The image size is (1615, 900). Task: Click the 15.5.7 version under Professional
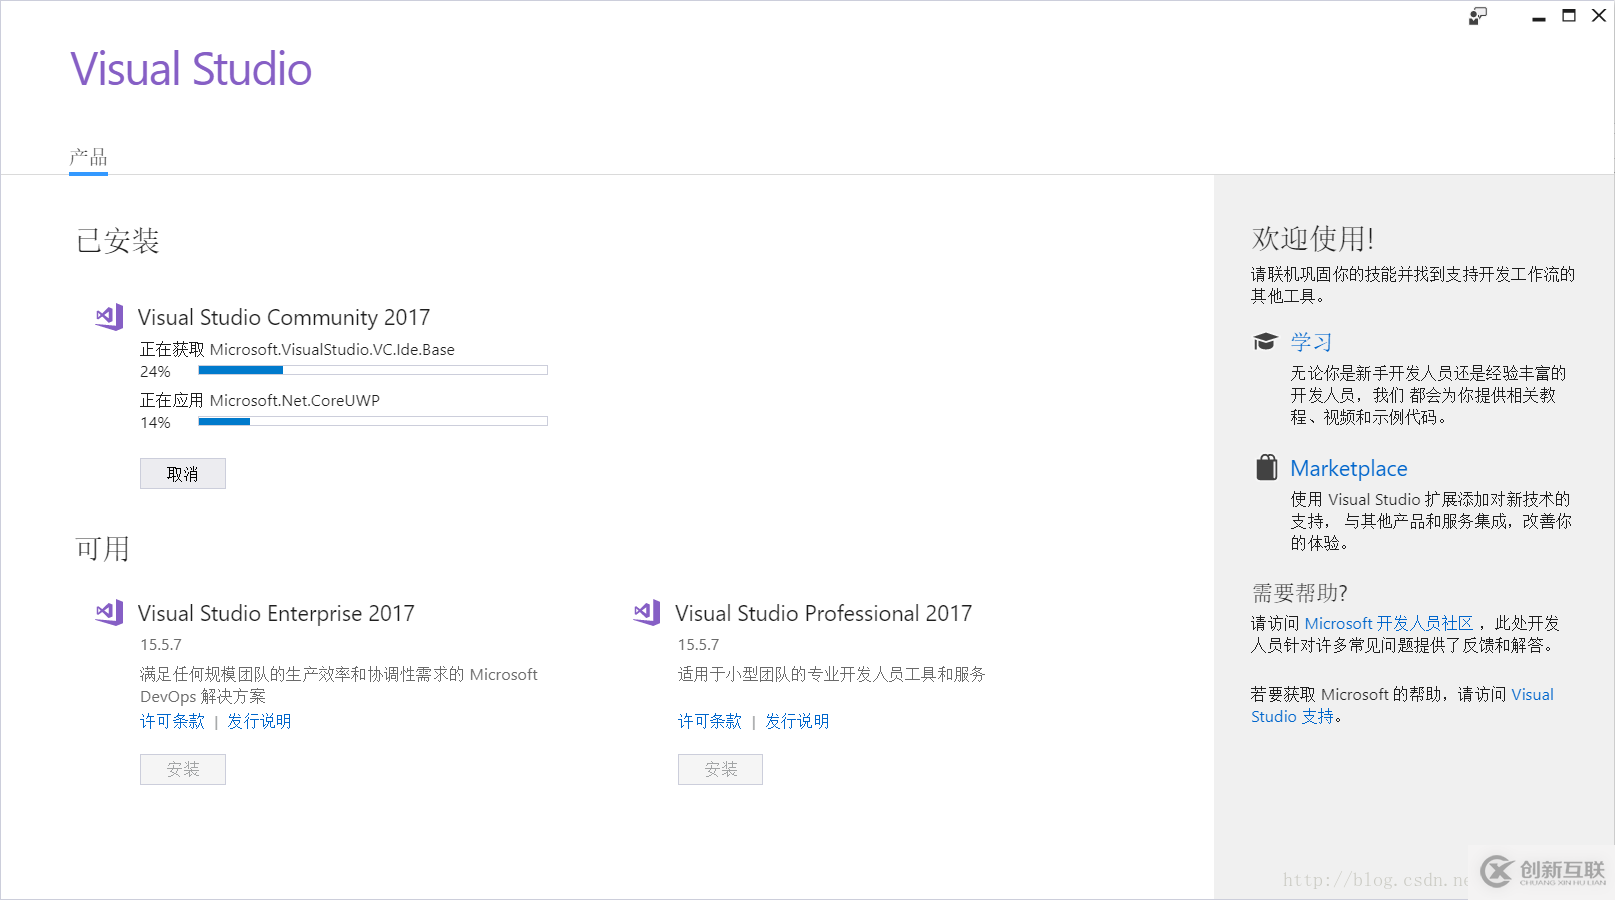pyautogui.click(x=698, y=645)
